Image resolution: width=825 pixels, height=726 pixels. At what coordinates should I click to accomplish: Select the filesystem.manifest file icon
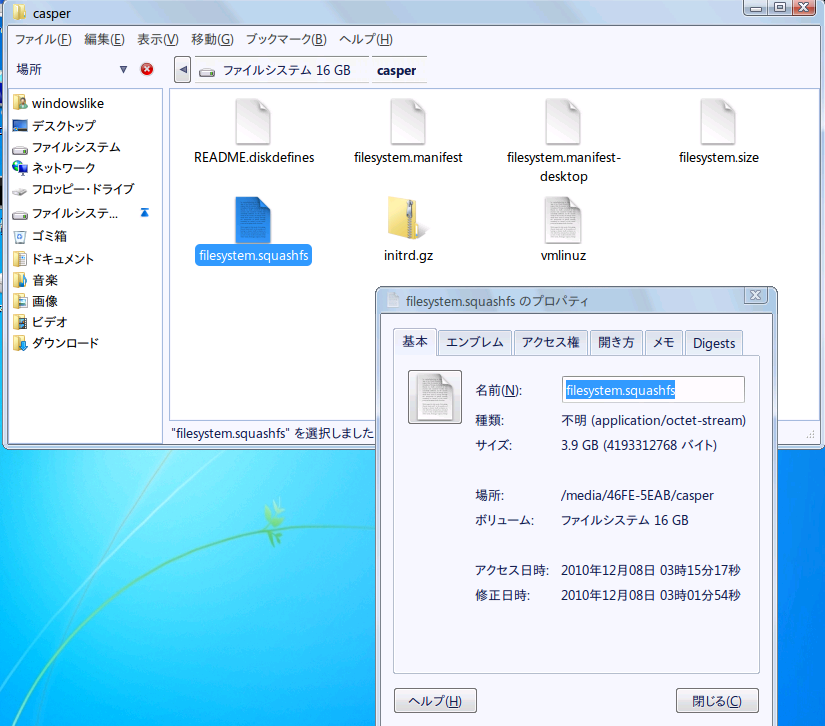pyautogui.click(x=408, y=122)
